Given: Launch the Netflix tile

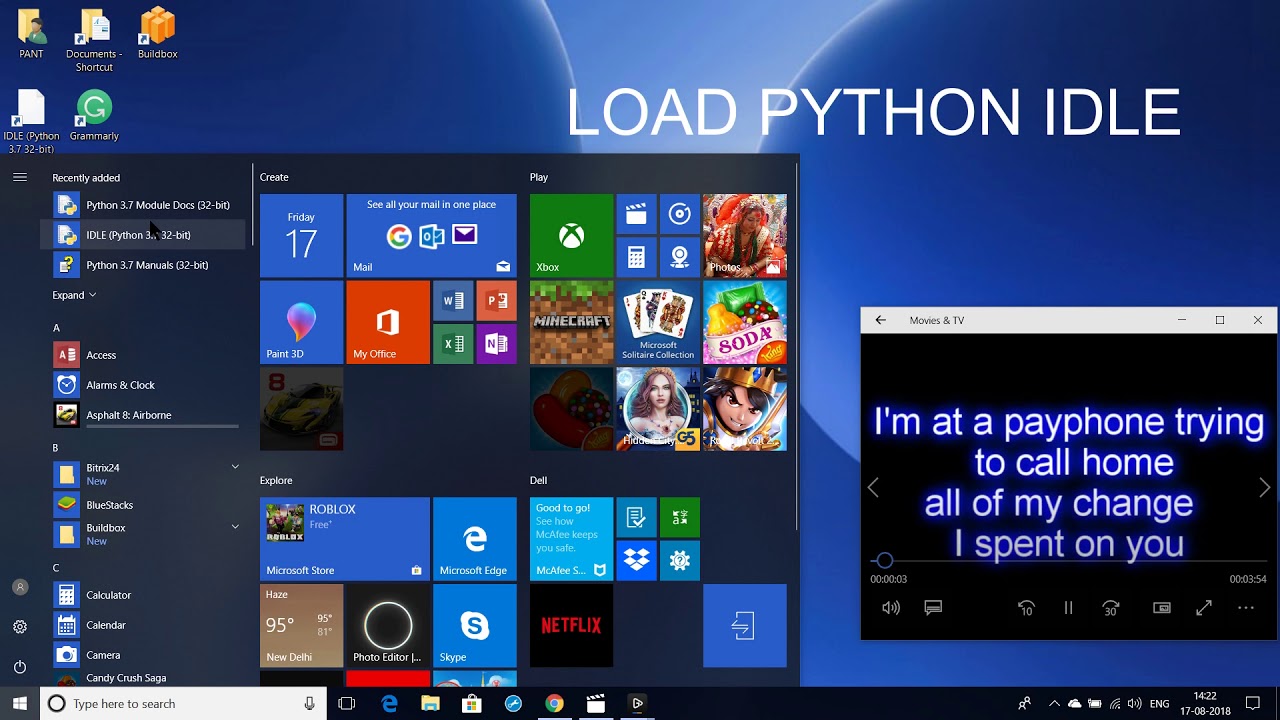Looking at the screenshot, I should [571, 626].
